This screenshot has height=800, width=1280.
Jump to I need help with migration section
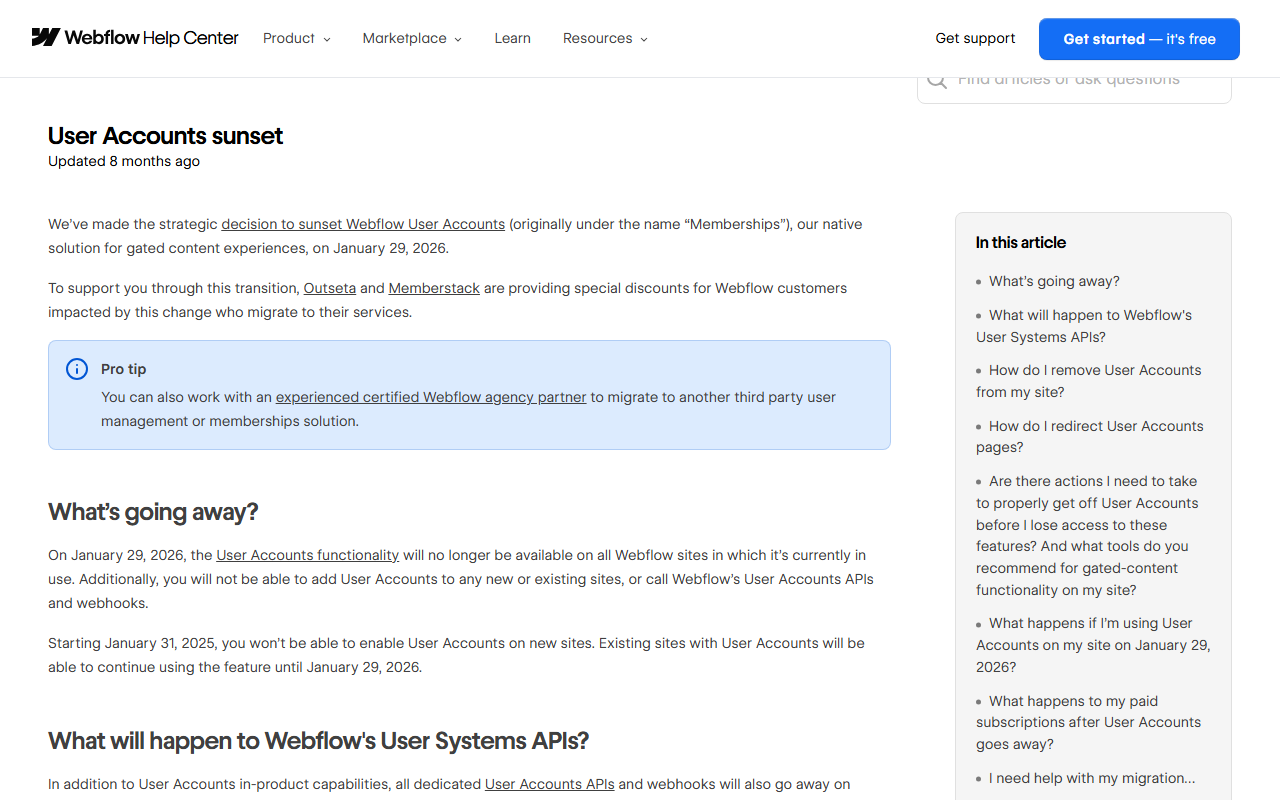(1092, 778)
